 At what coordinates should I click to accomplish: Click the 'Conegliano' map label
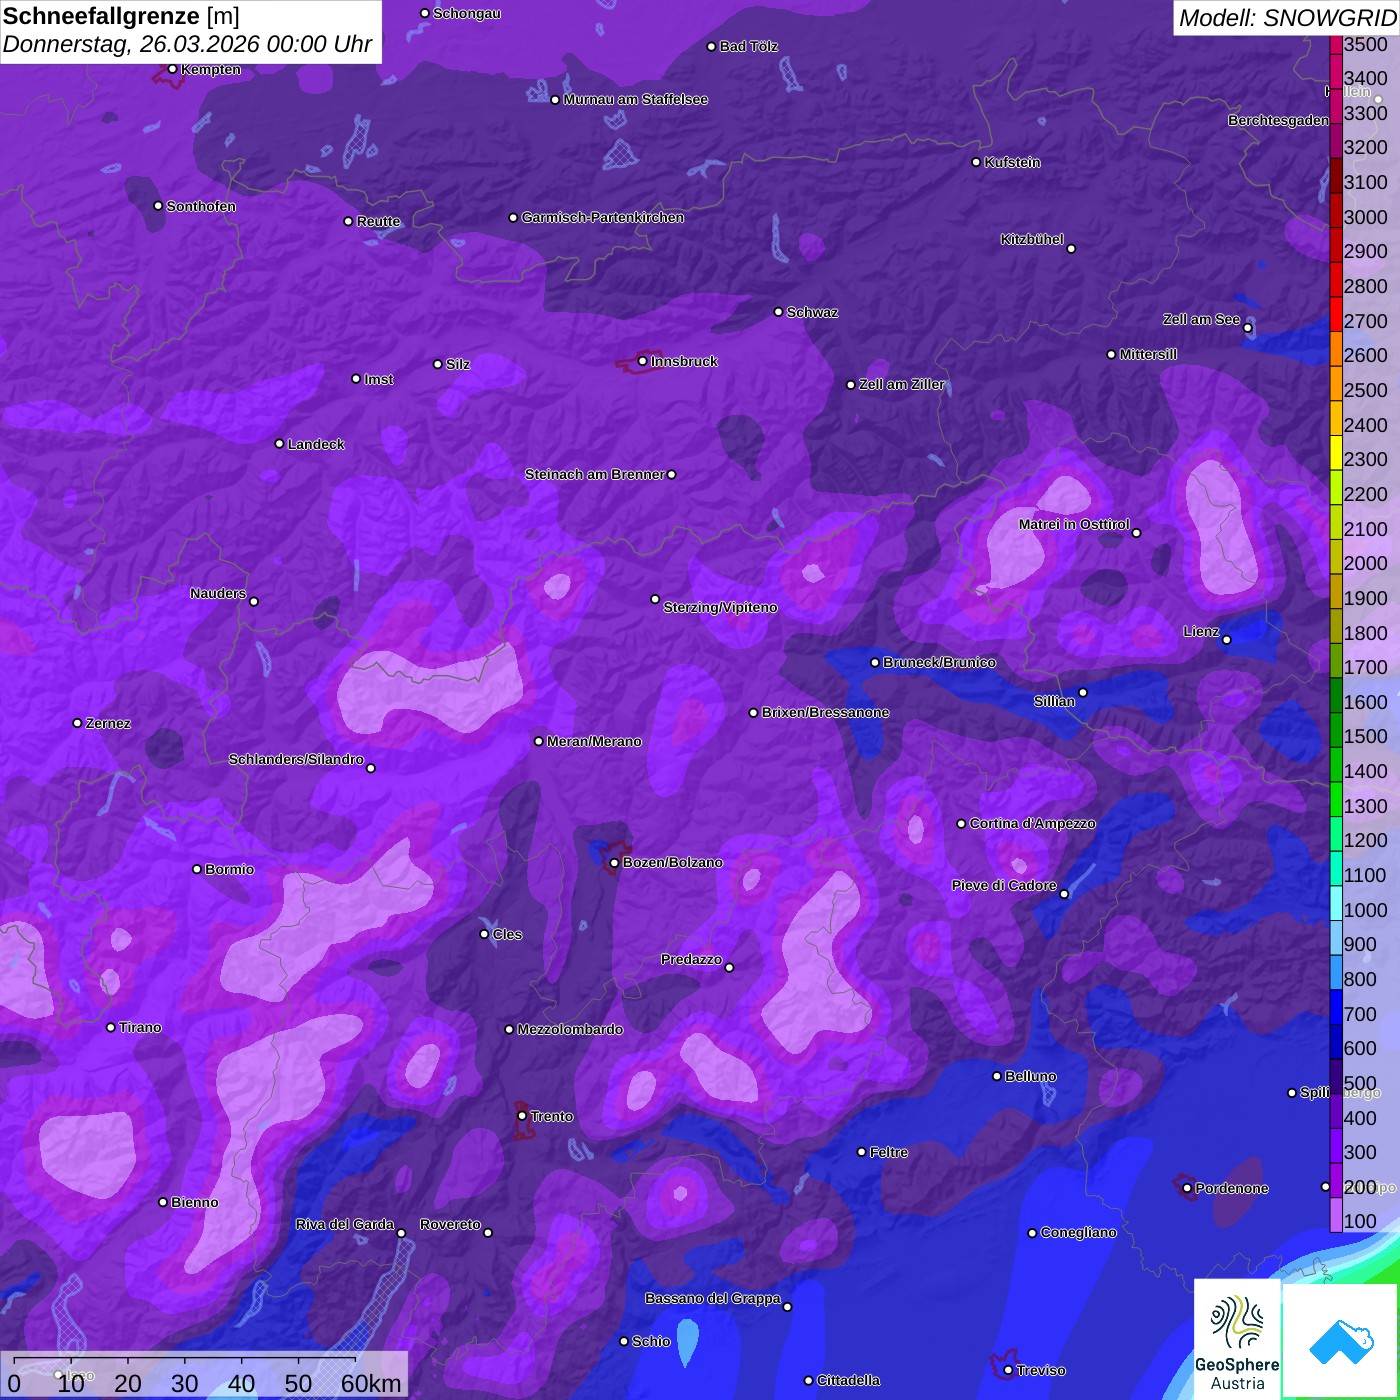click(x=1078, y=1232)
